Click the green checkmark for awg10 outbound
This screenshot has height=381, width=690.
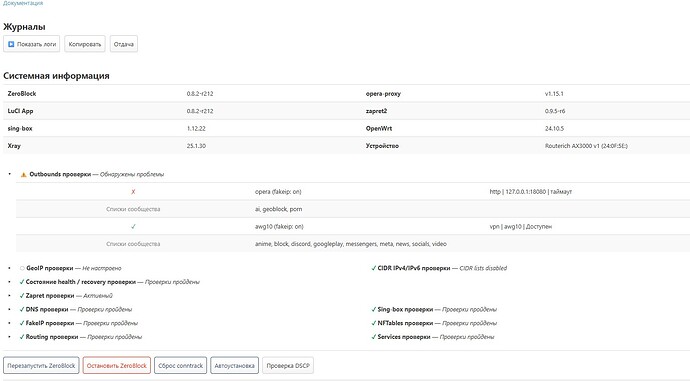[x=133, y=227]
